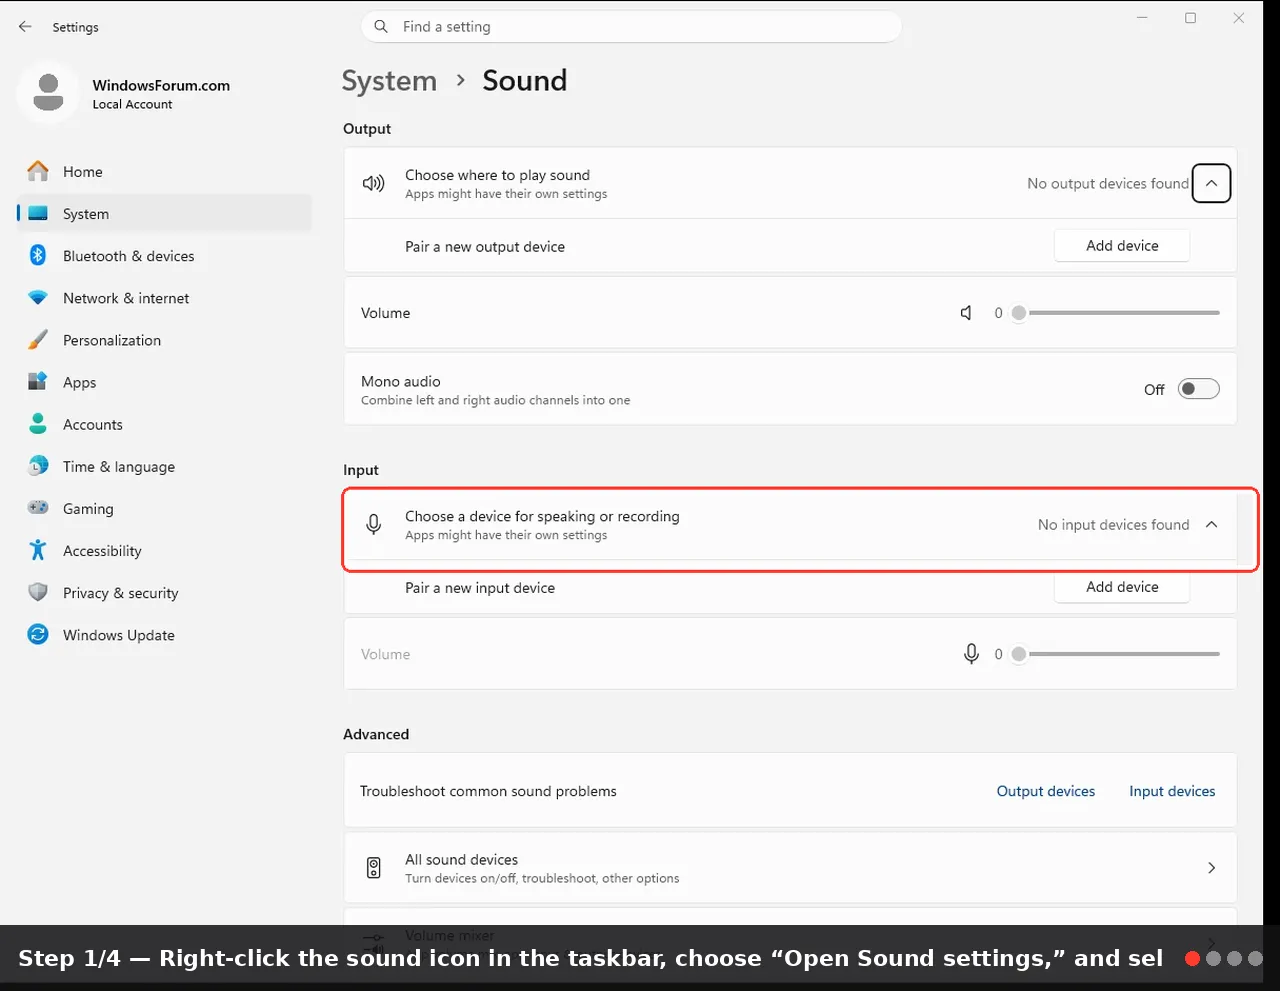Mute the input microphone volume icon

pos(971,654)
